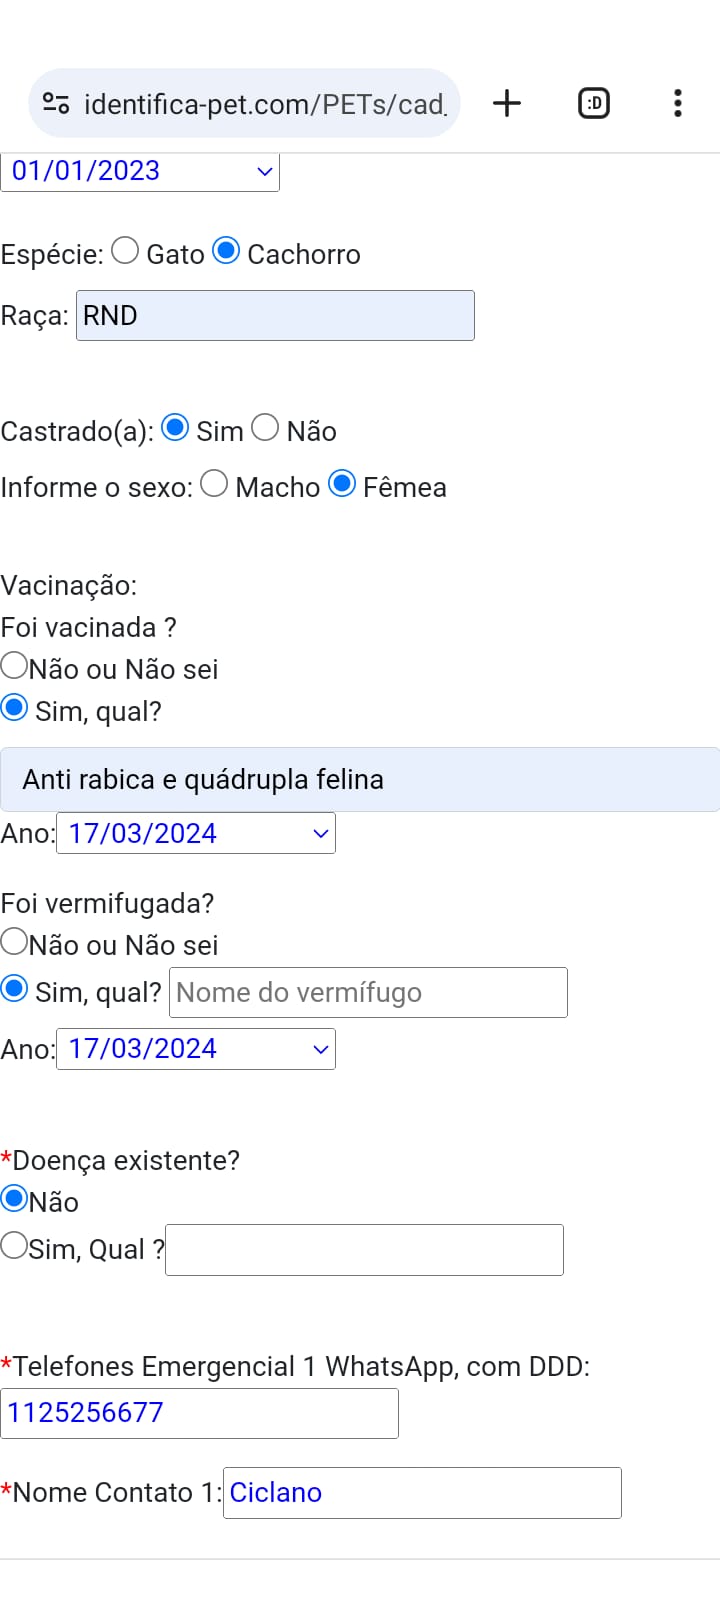The image size is (720, 1600).
Task: Choose Não for Castrado(a)
Action: pyautogui.click(x=265, y=427)
